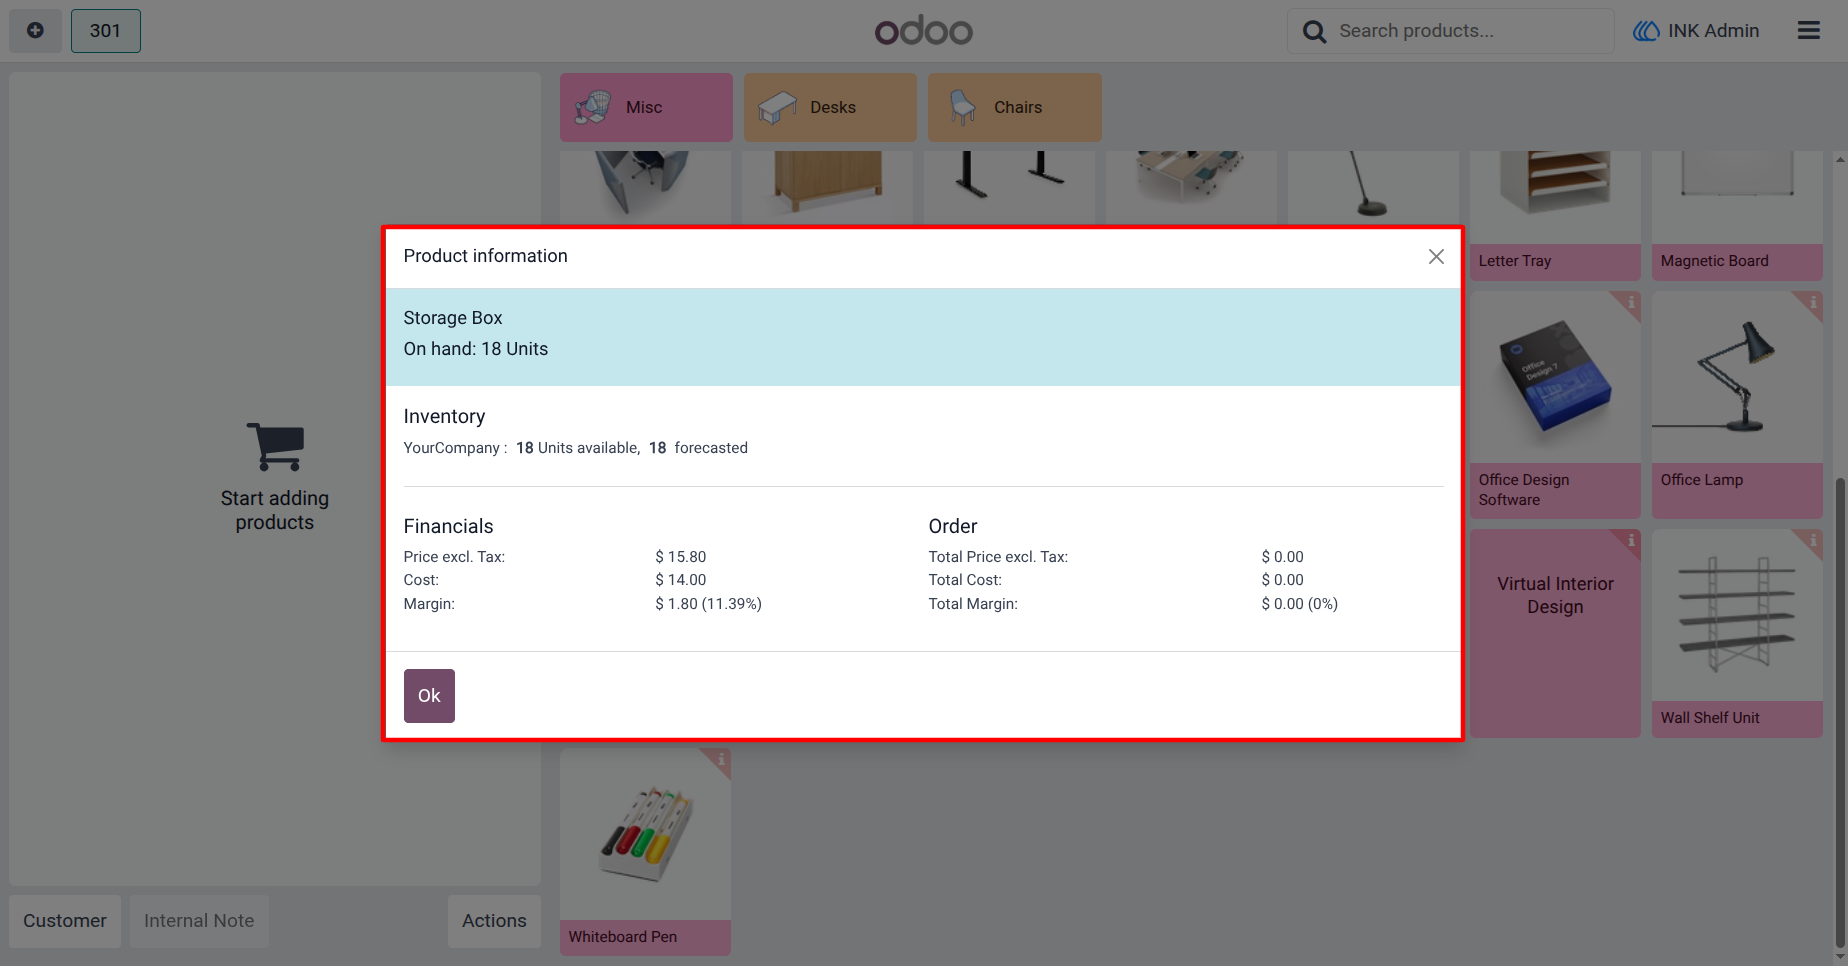
Task: Click the Total Price excl. Tax label
Action: pyautogui.click(x=998, y=557)
